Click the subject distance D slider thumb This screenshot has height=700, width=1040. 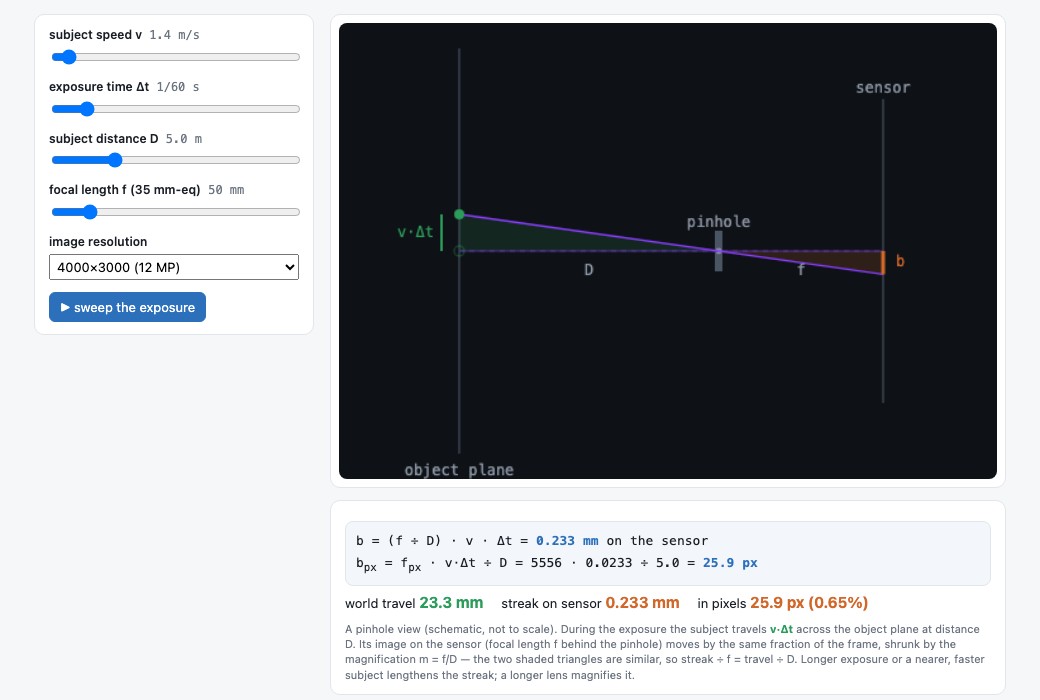click(115, 160)
